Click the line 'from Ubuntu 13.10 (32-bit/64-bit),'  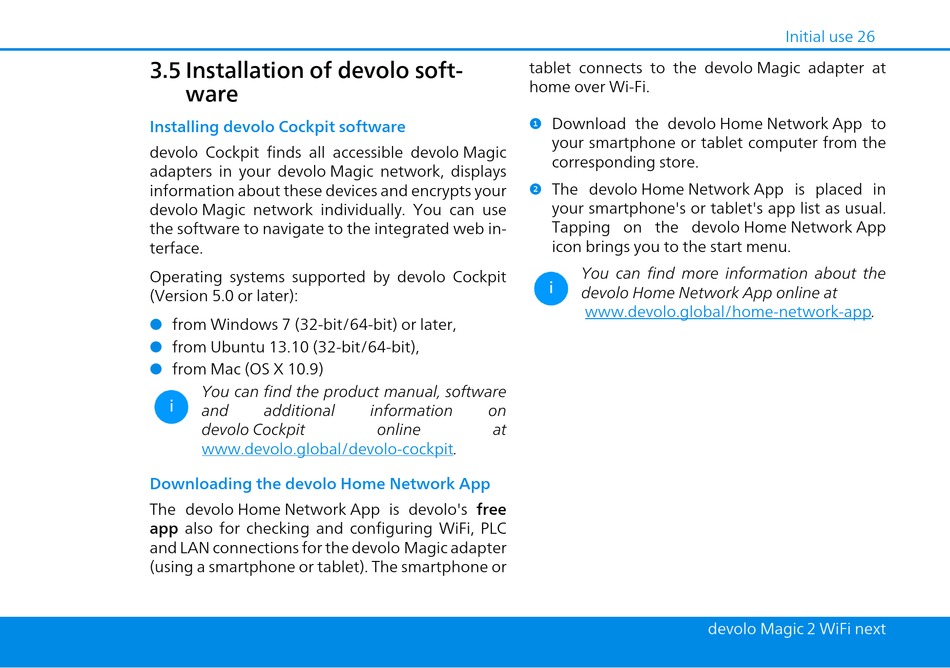[x=296, y=347]
